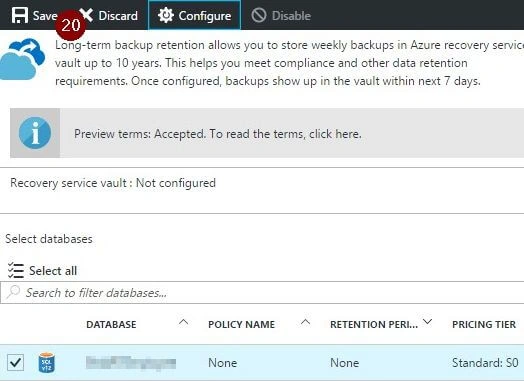Click the SQL database icon in the row
The width and height of the screenshot is (524, 381).
(46, 363)
